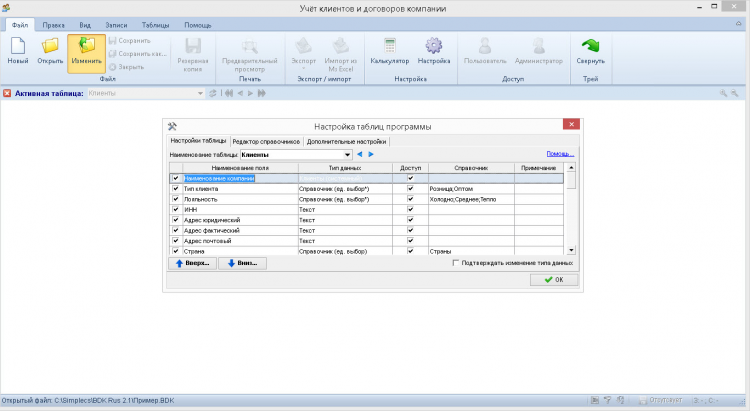Viewport: 750px width, 411px height.
Task: Click the blue right arrow next table
Action: 371,154
